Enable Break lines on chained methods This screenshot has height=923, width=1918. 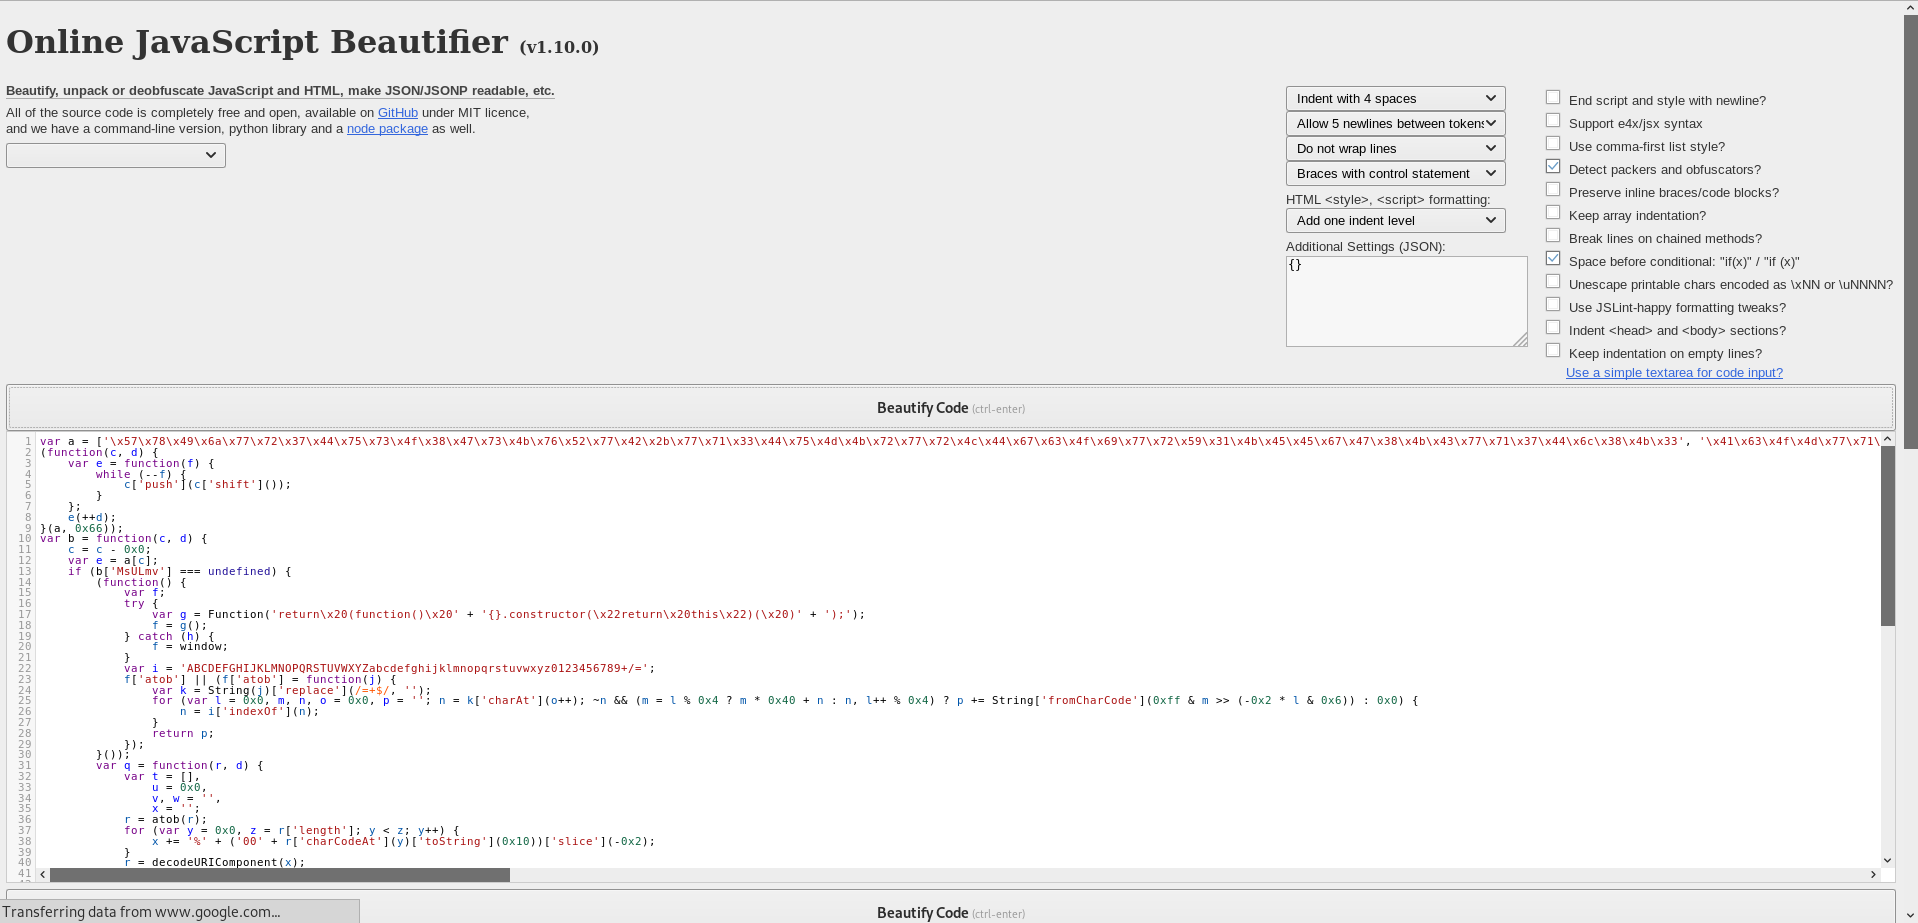tap(1553, 236)
